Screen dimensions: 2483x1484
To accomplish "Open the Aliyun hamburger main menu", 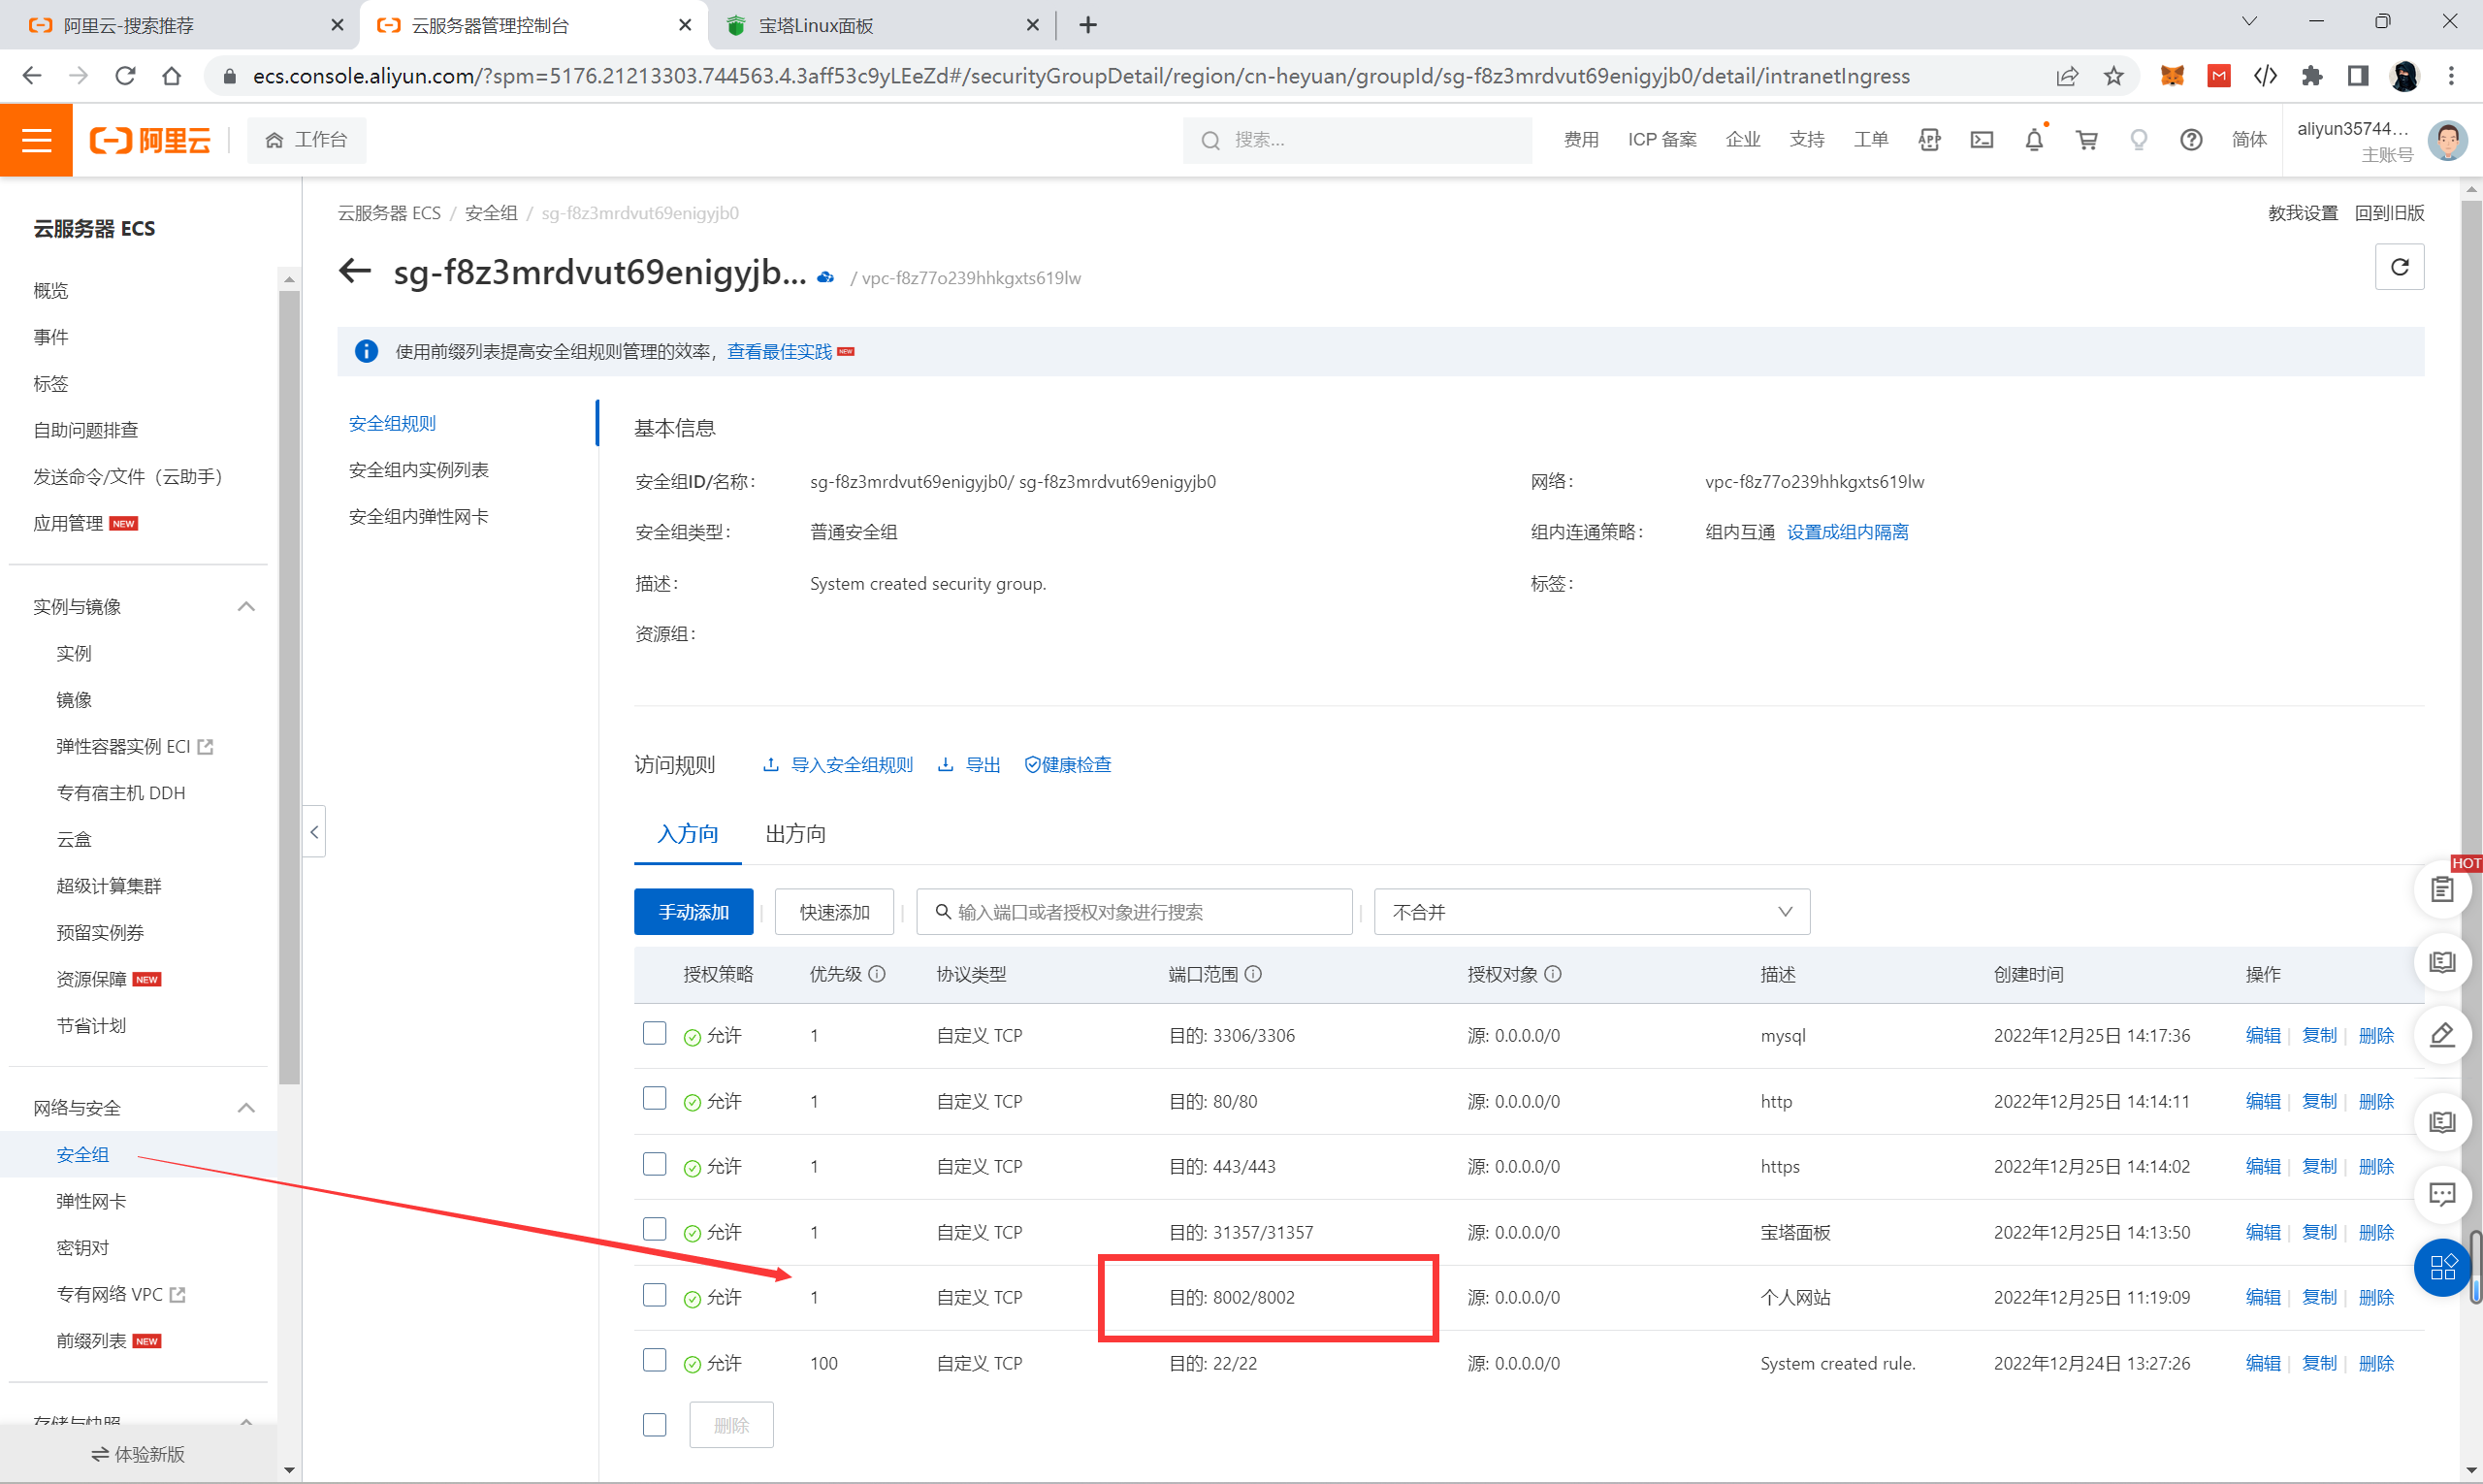I will click(x=36, y=140).
